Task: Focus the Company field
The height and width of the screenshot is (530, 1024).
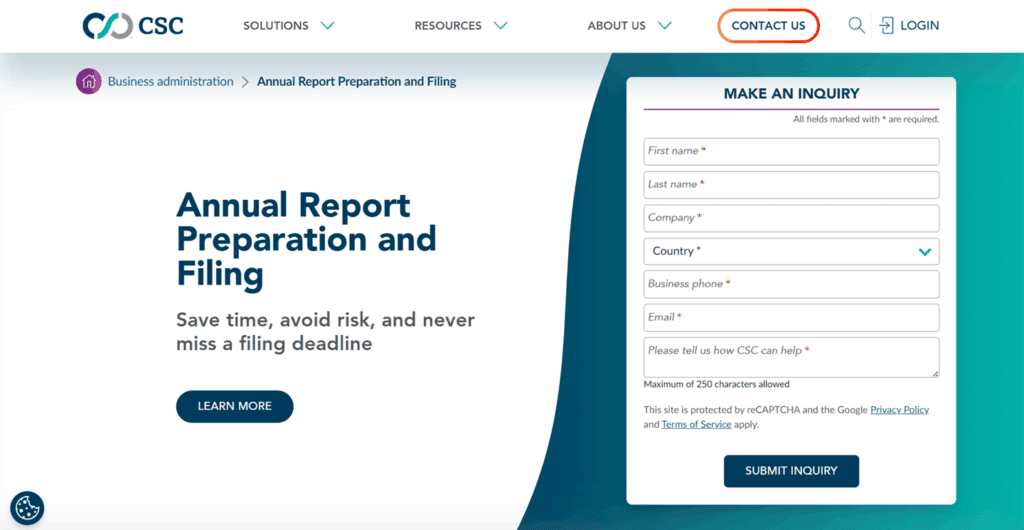Action: click(792, 218)
